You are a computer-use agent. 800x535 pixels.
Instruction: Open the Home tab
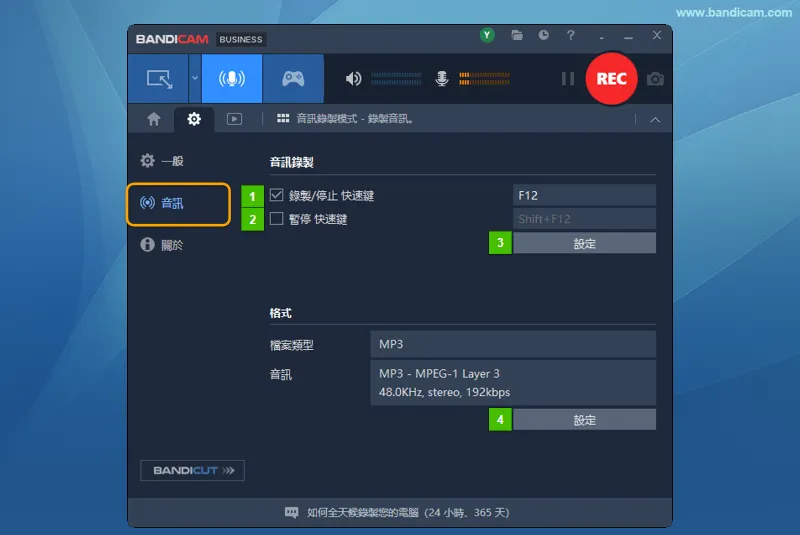click(x=154, y=119)
